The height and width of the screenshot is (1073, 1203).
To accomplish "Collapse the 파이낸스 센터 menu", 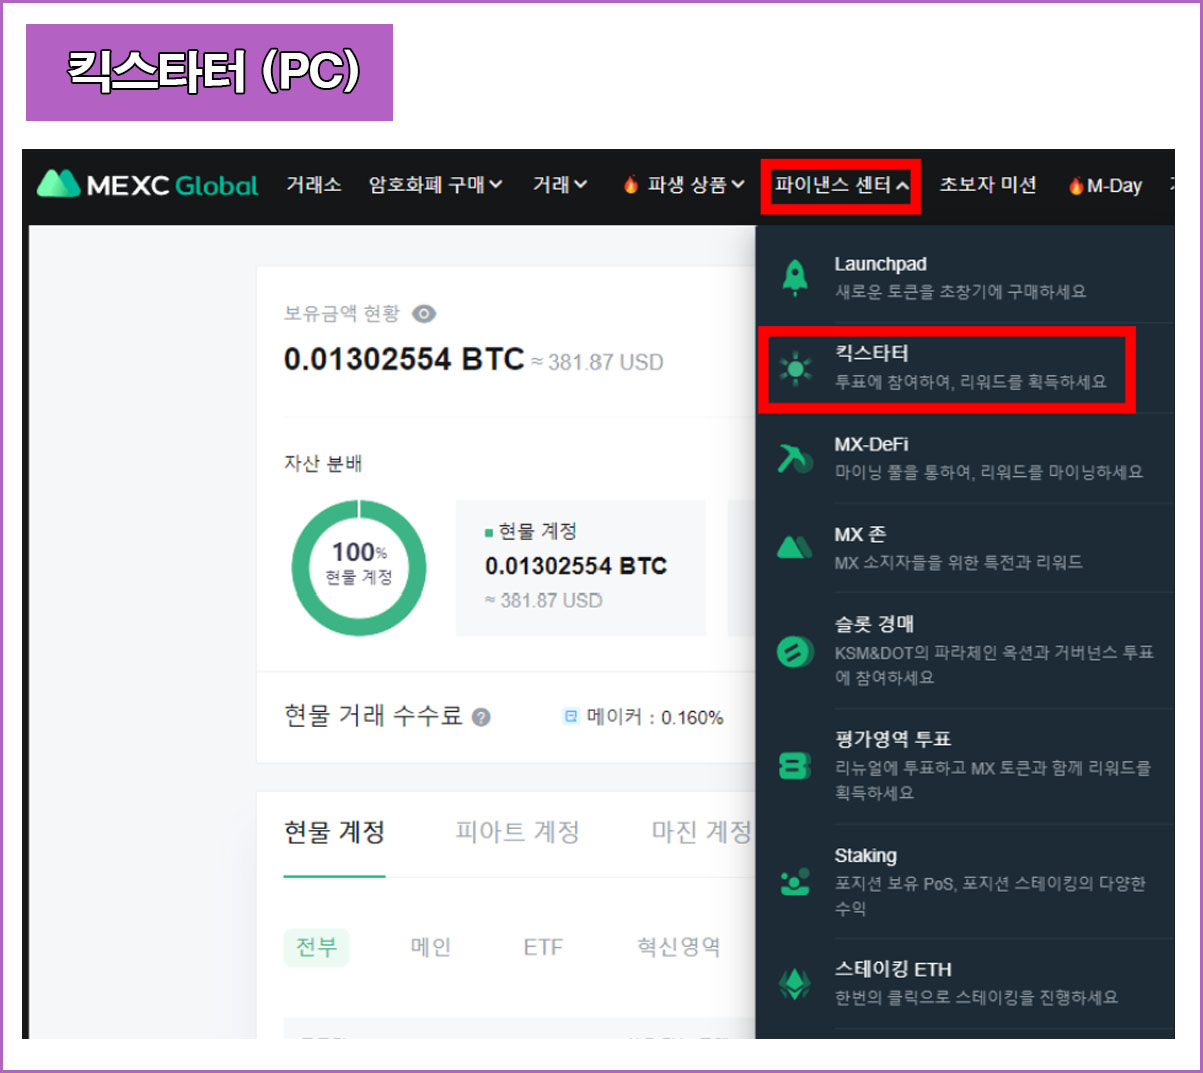I will point(841,185).
